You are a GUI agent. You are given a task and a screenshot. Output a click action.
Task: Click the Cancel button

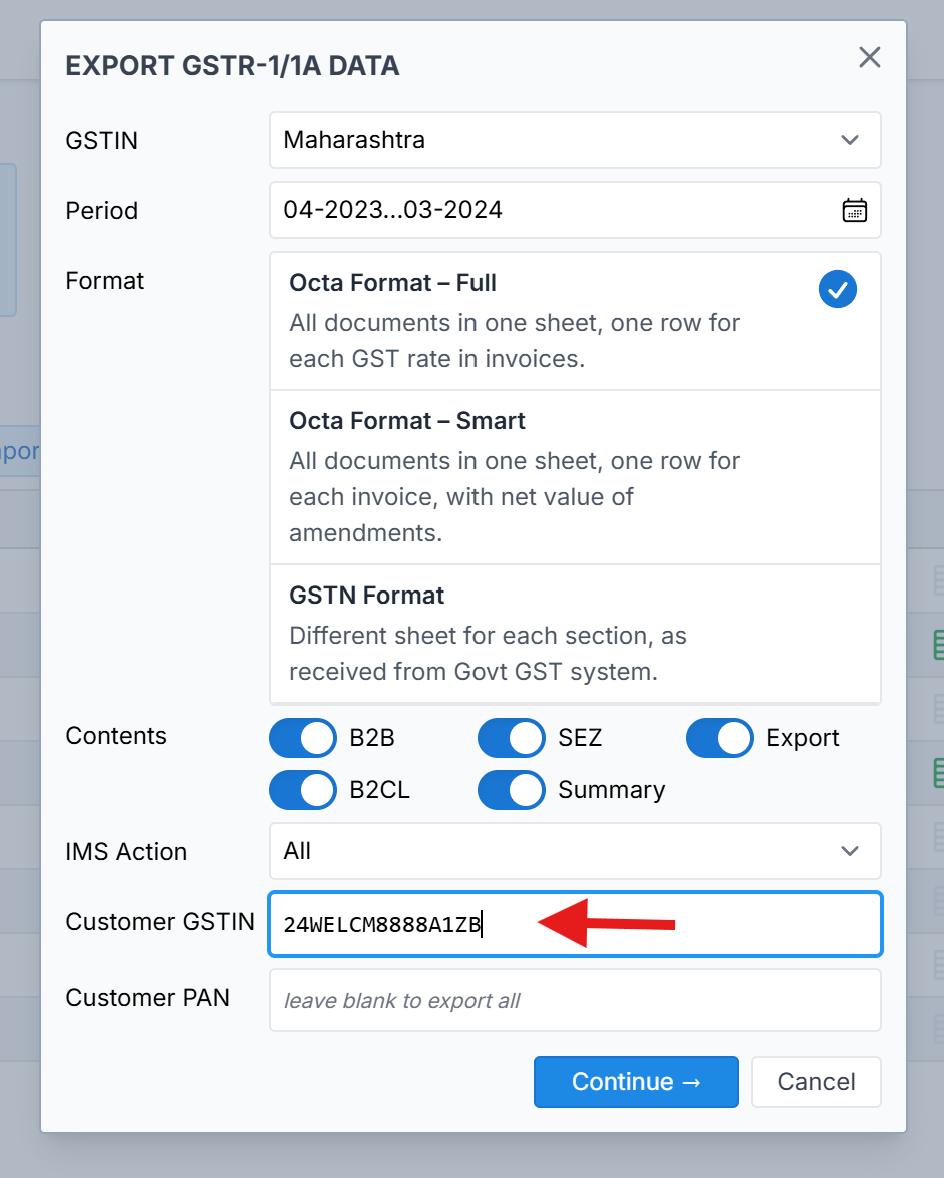[x=816, y=1082]
